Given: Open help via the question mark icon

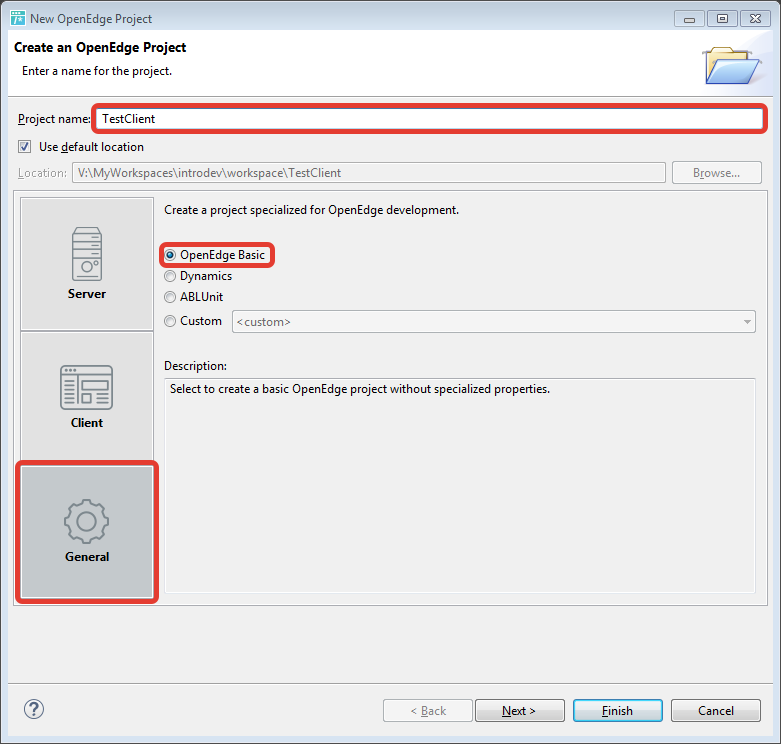Looking at the screenshot, I should click(x=34, y=709).
